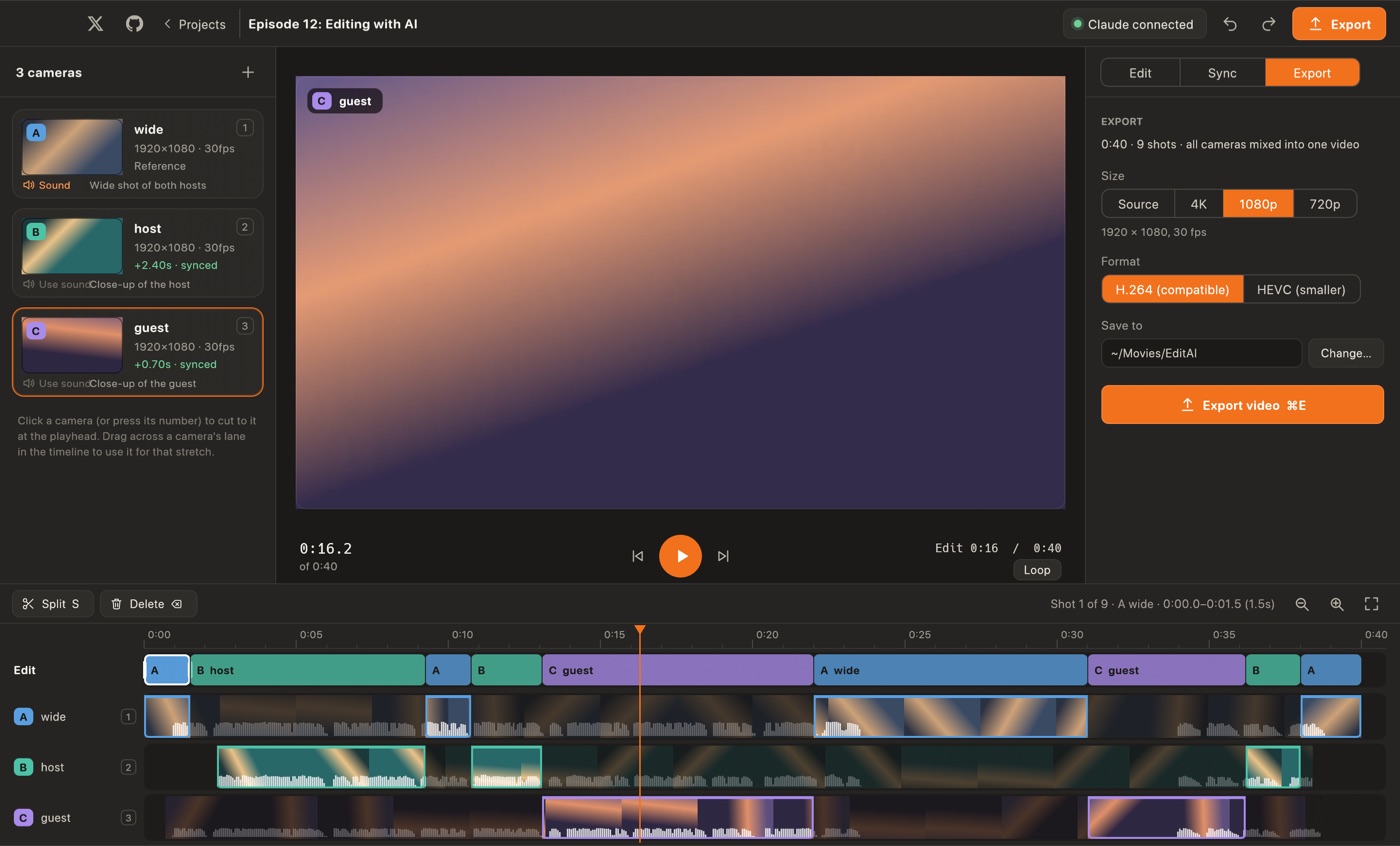
Task: Click the C guest label on preview
Action: (x=344, y=101)
